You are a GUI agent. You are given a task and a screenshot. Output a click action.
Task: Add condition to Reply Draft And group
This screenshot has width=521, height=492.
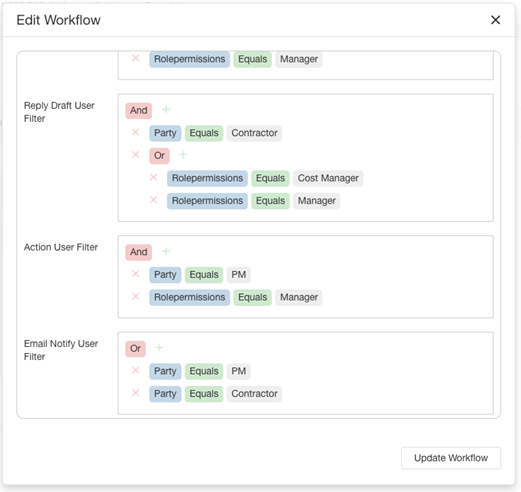coord(166,109)
